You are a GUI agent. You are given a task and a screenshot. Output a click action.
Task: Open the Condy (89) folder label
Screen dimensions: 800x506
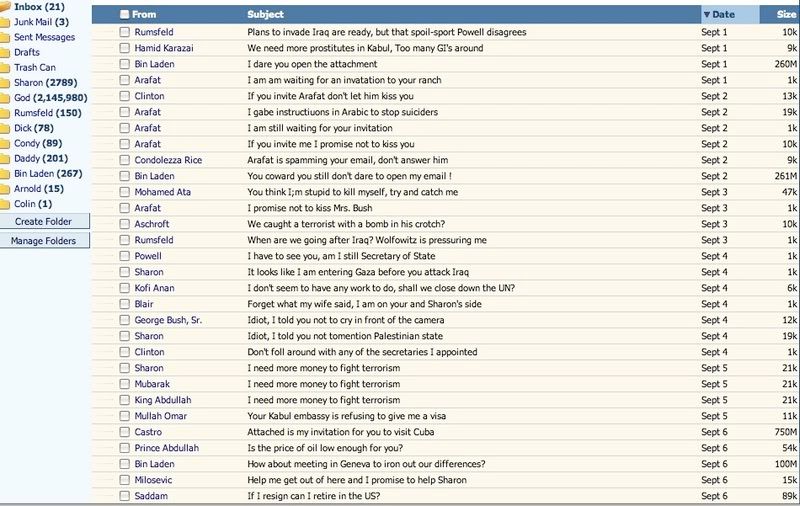tap(37, 143)
